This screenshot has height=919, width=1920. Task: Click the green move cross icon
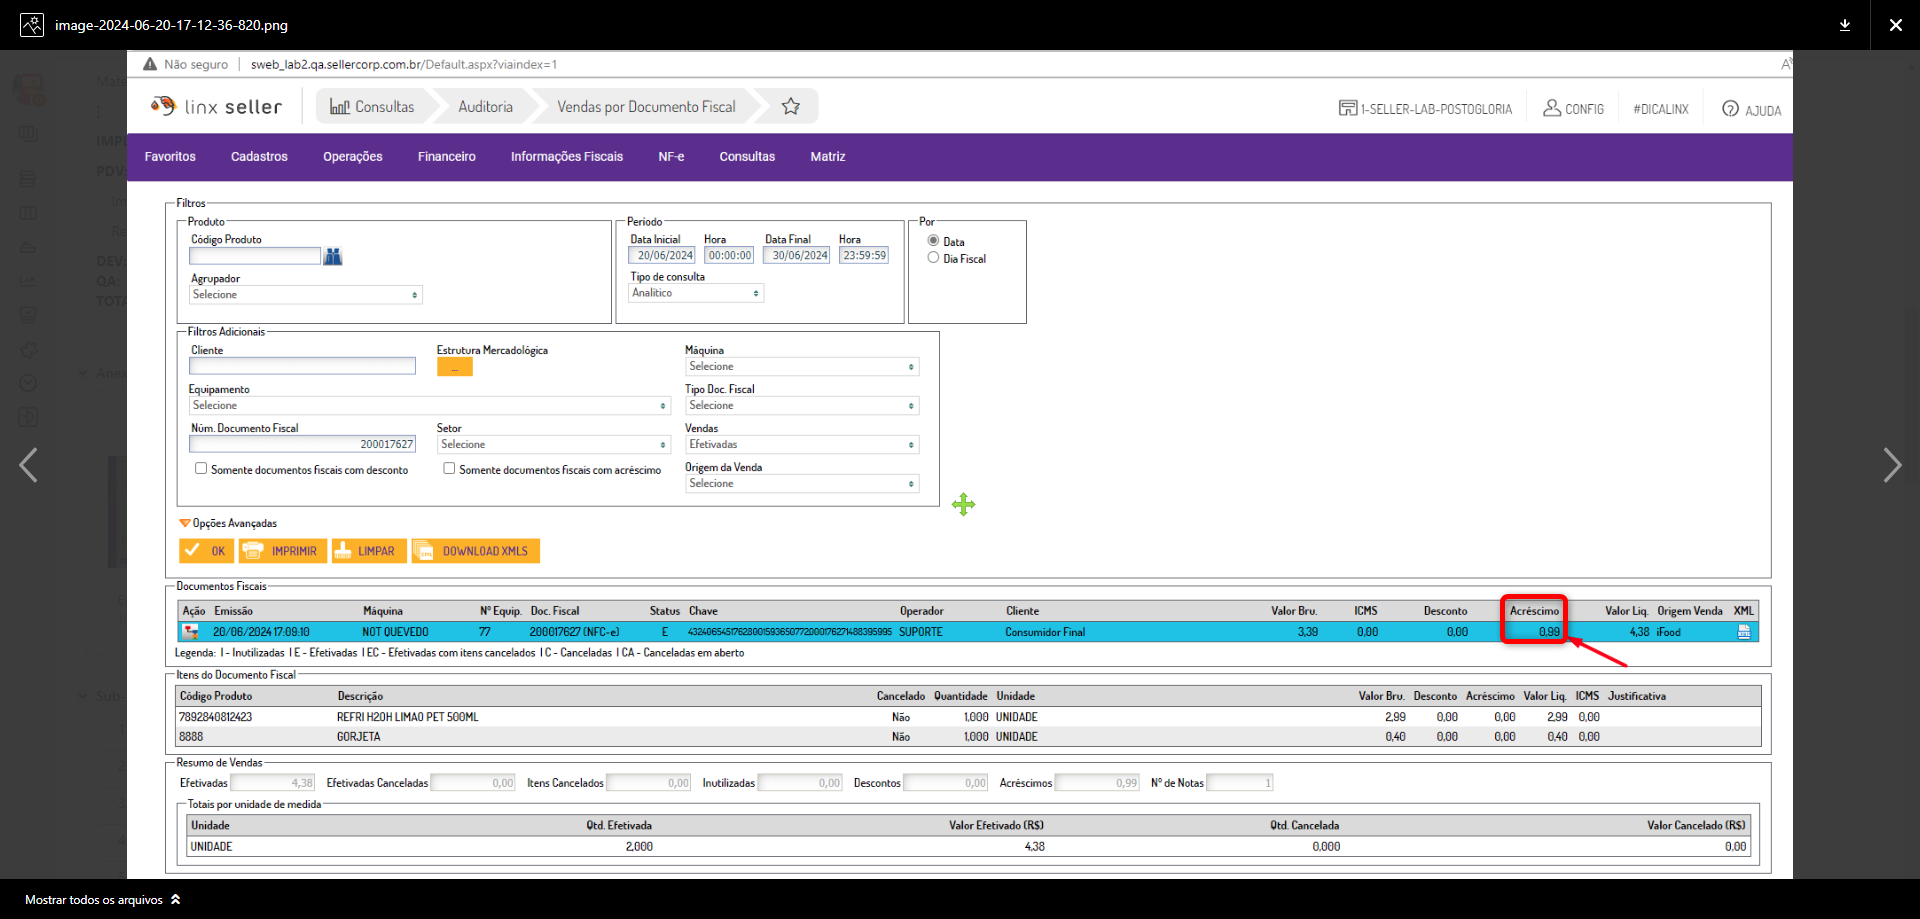point(963,504)
